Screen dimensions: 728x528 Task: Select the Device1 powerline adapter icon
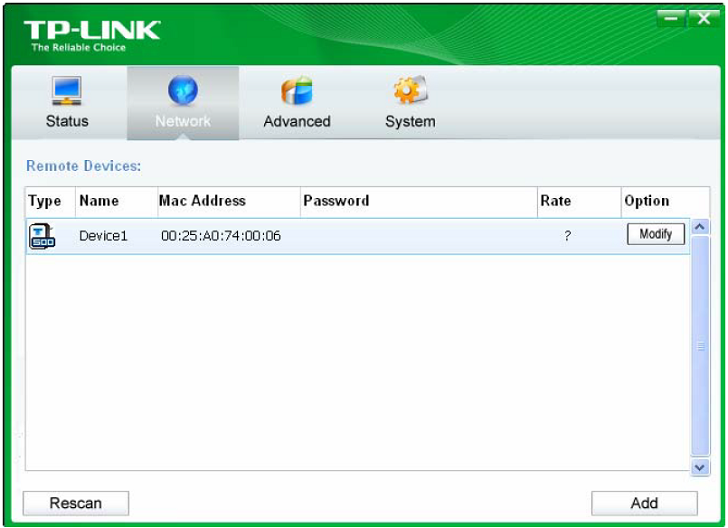coord(43,236)
